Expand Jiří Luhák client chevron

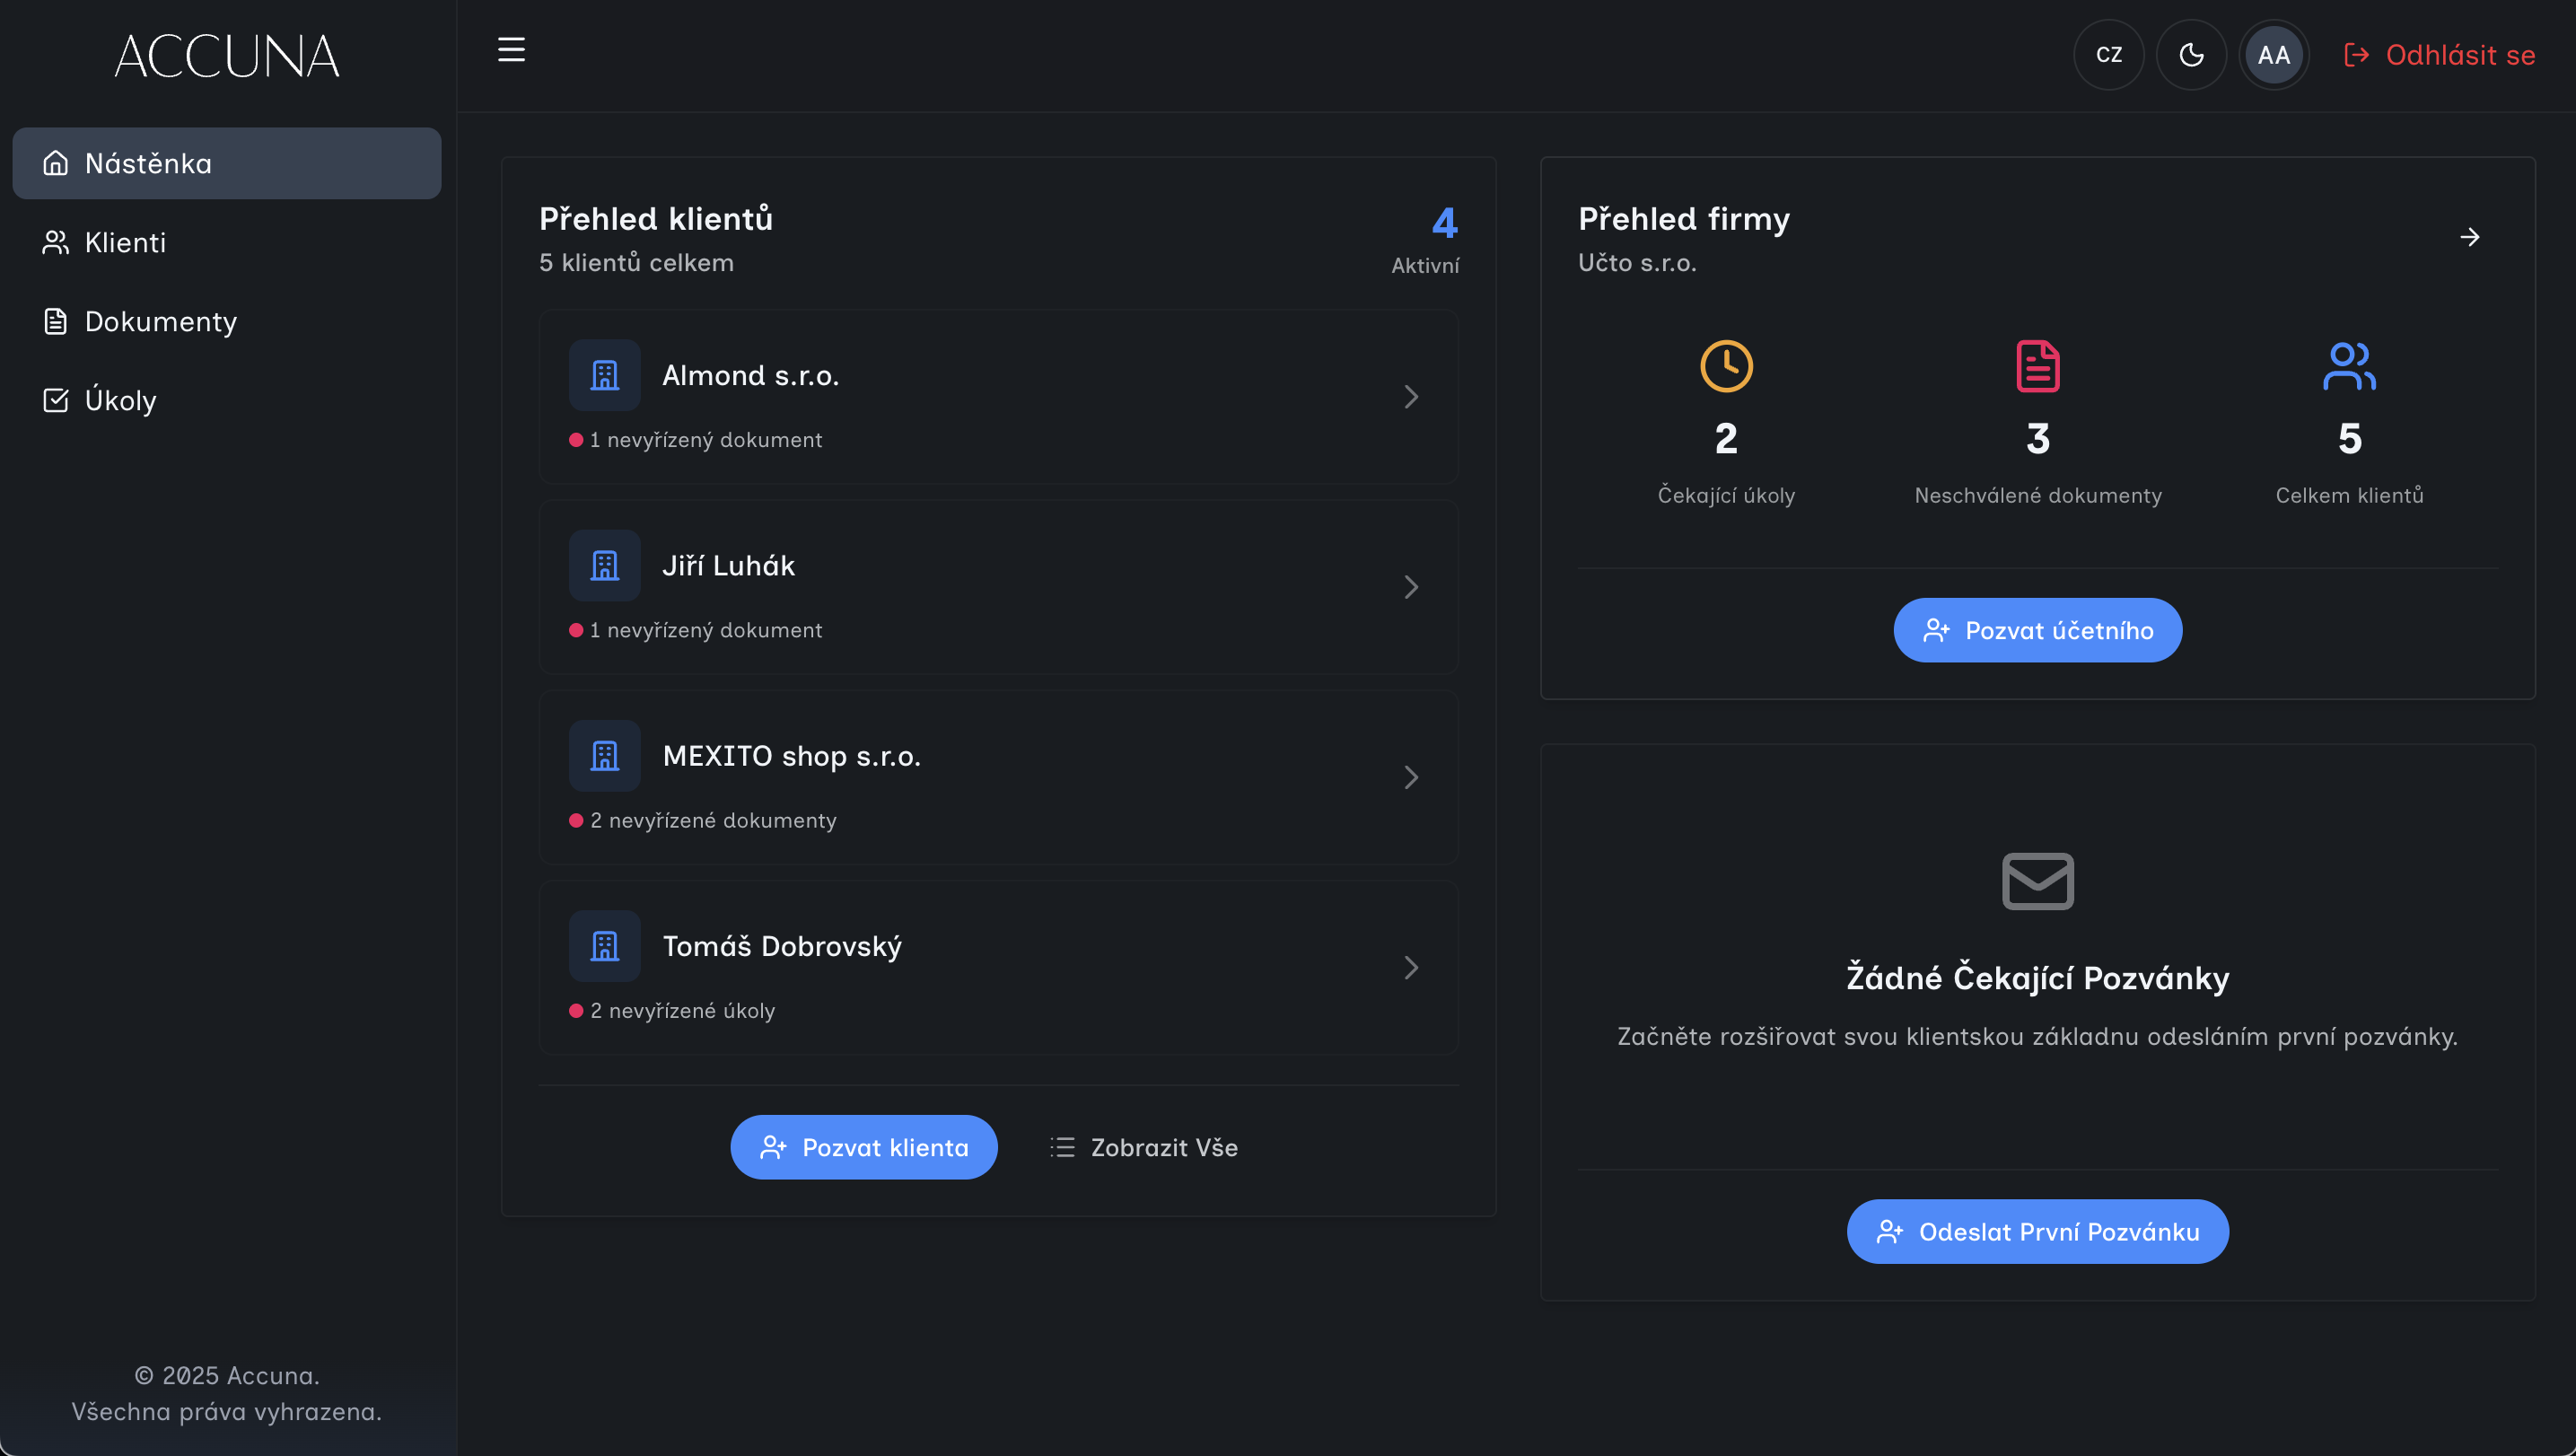pyautogui.click(x=1411, y=587)
